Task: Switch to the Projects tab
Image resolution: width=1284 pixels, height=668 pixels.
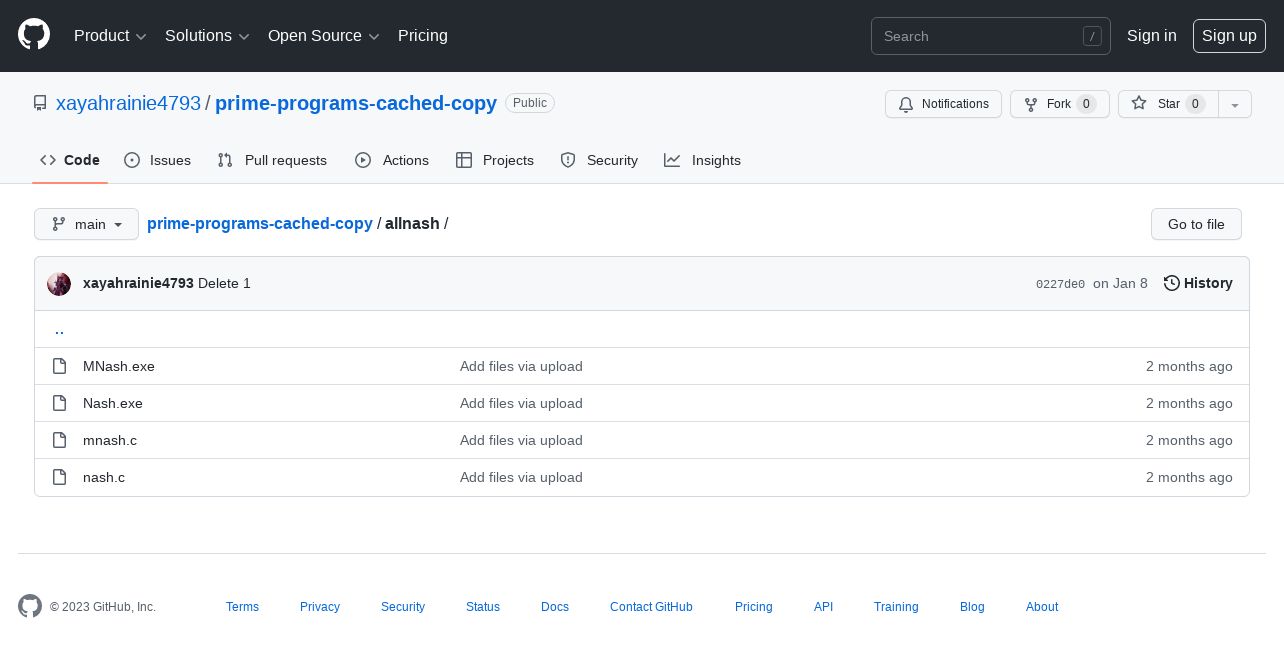Action: pyautogui.click(x=495, y=160)
